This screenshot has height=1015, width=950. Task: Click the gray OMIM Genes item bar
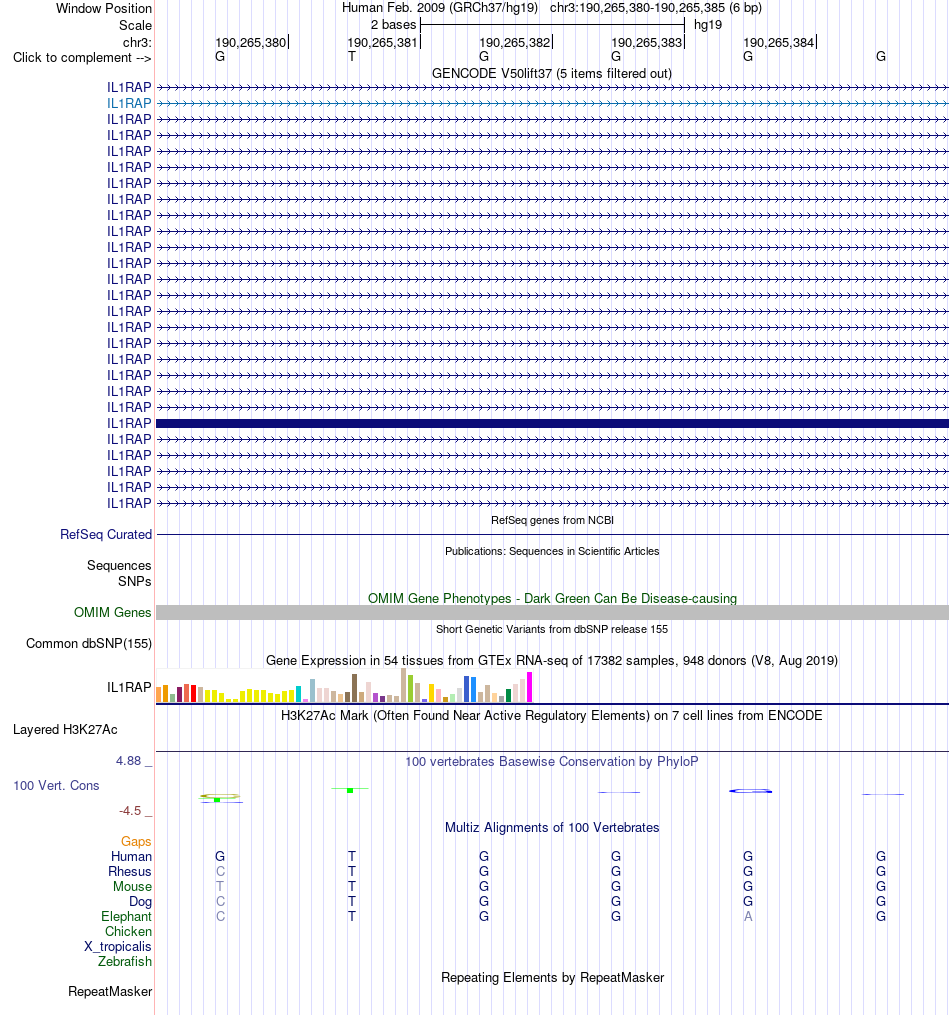(552, 612)
